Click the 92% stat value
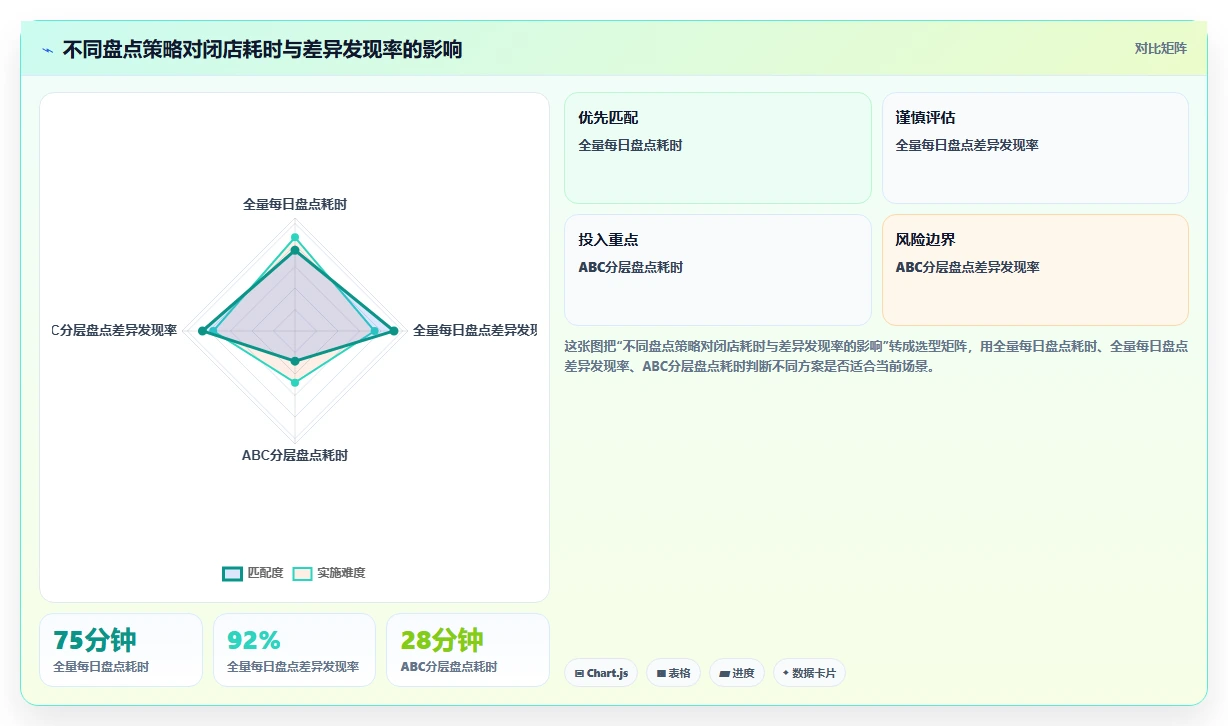The height and width of the screenshot is (726, 1228). click(254, 640)
